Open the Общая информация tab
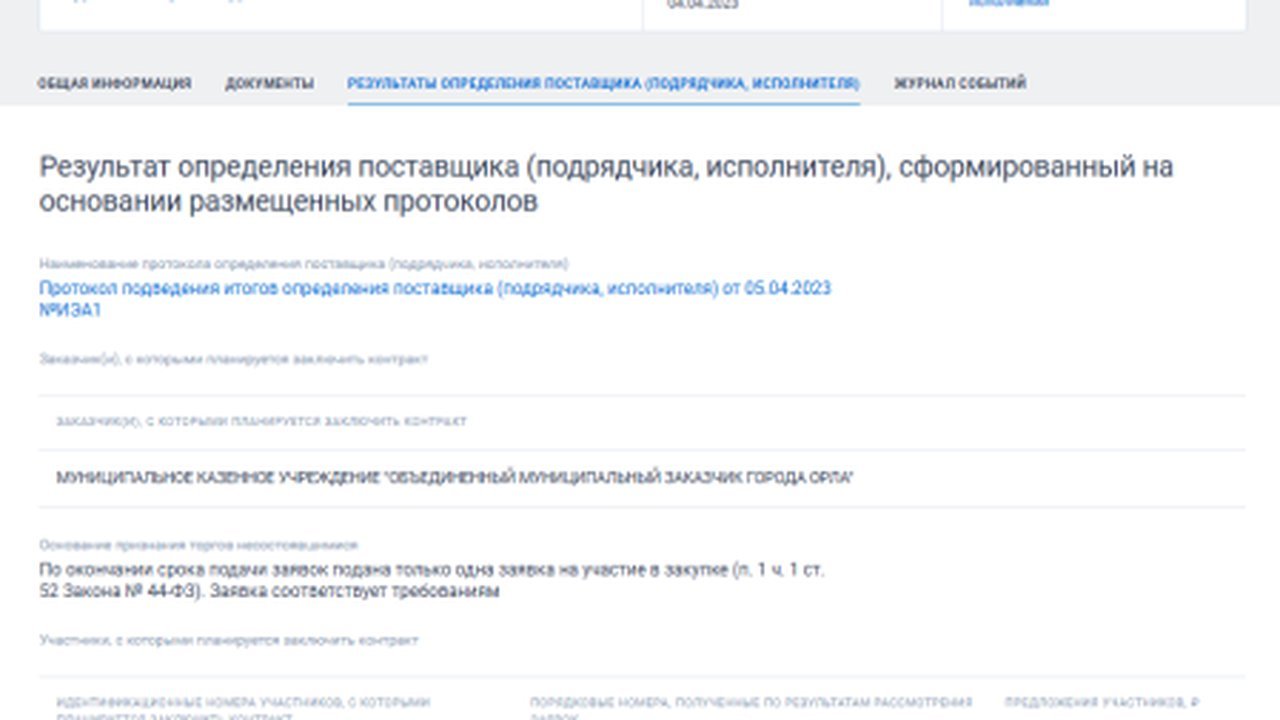 114,84
